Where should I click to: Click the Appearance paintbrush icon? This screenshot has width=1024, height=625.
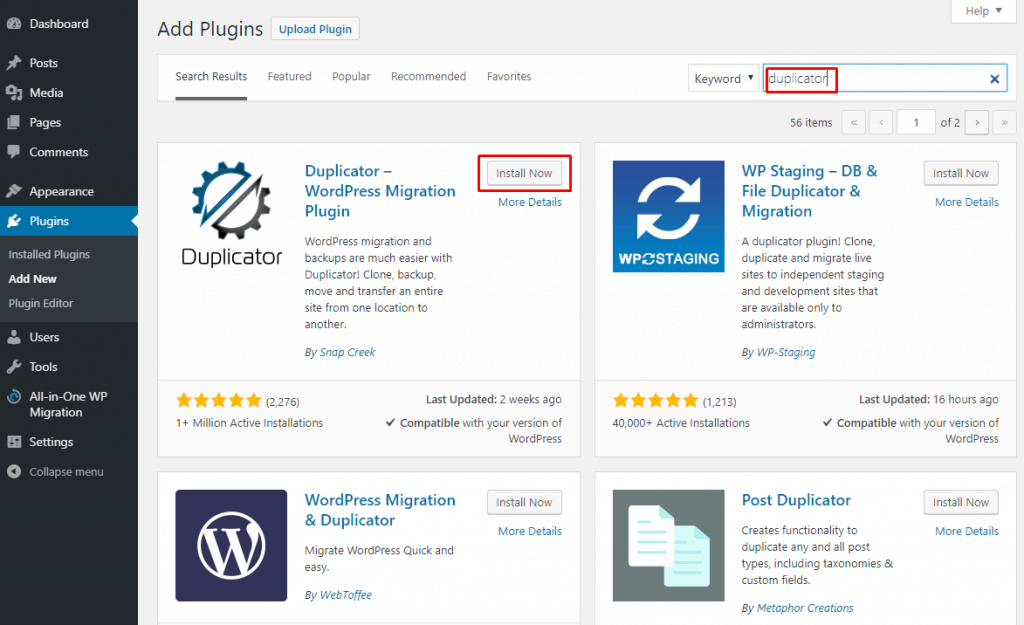14,191
